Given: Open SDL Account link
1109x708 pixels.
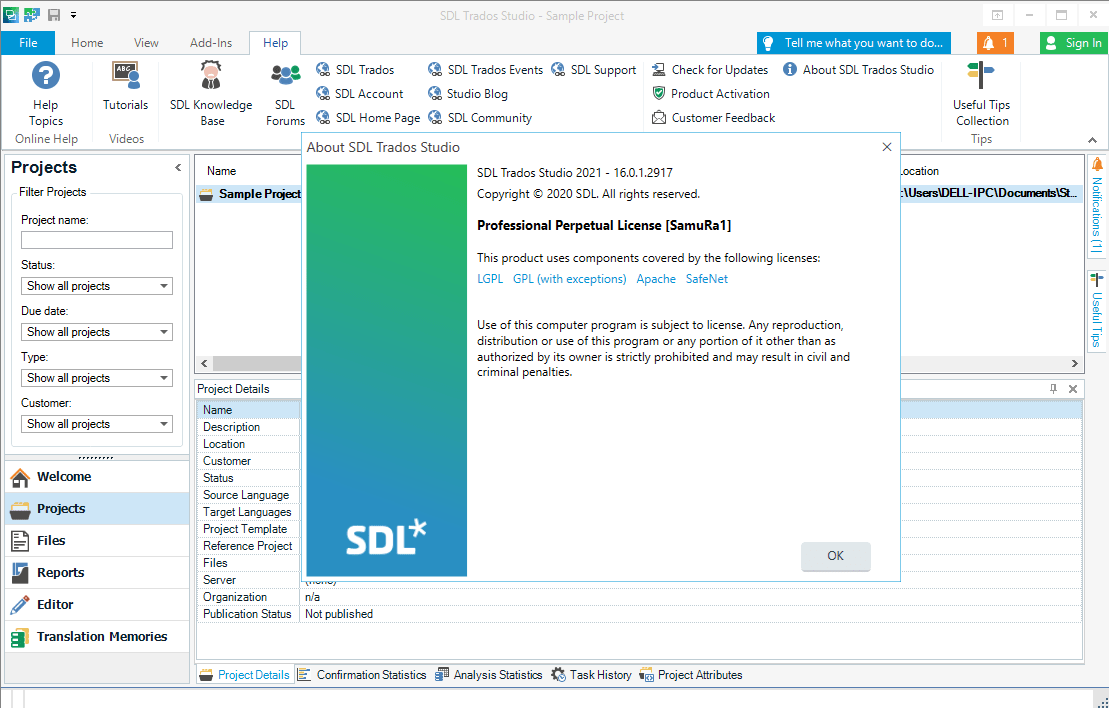Looking at the screenshot, I should [x=359, y=93].
